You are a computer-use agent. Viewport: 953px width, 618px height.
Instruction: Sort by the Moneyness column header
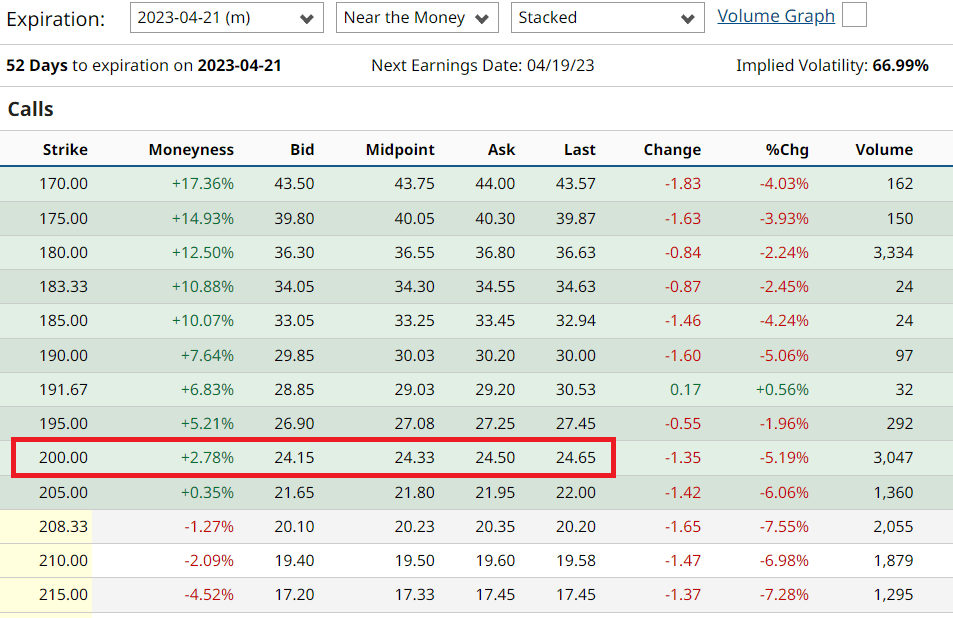pos(191,150)
